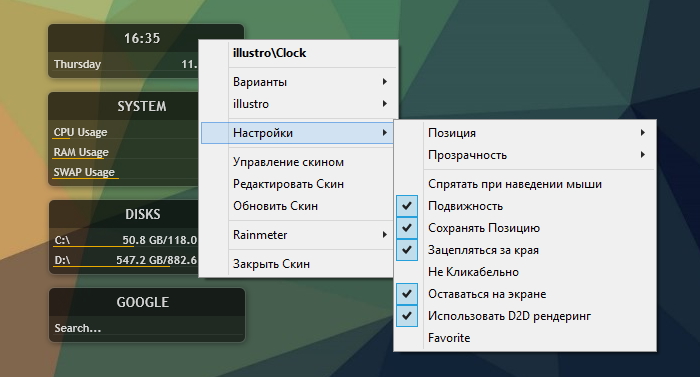Image resolution: width=700 pixels, height=377 pixels.
Task: Expand the illustro submenu
Action: point(298,104)
